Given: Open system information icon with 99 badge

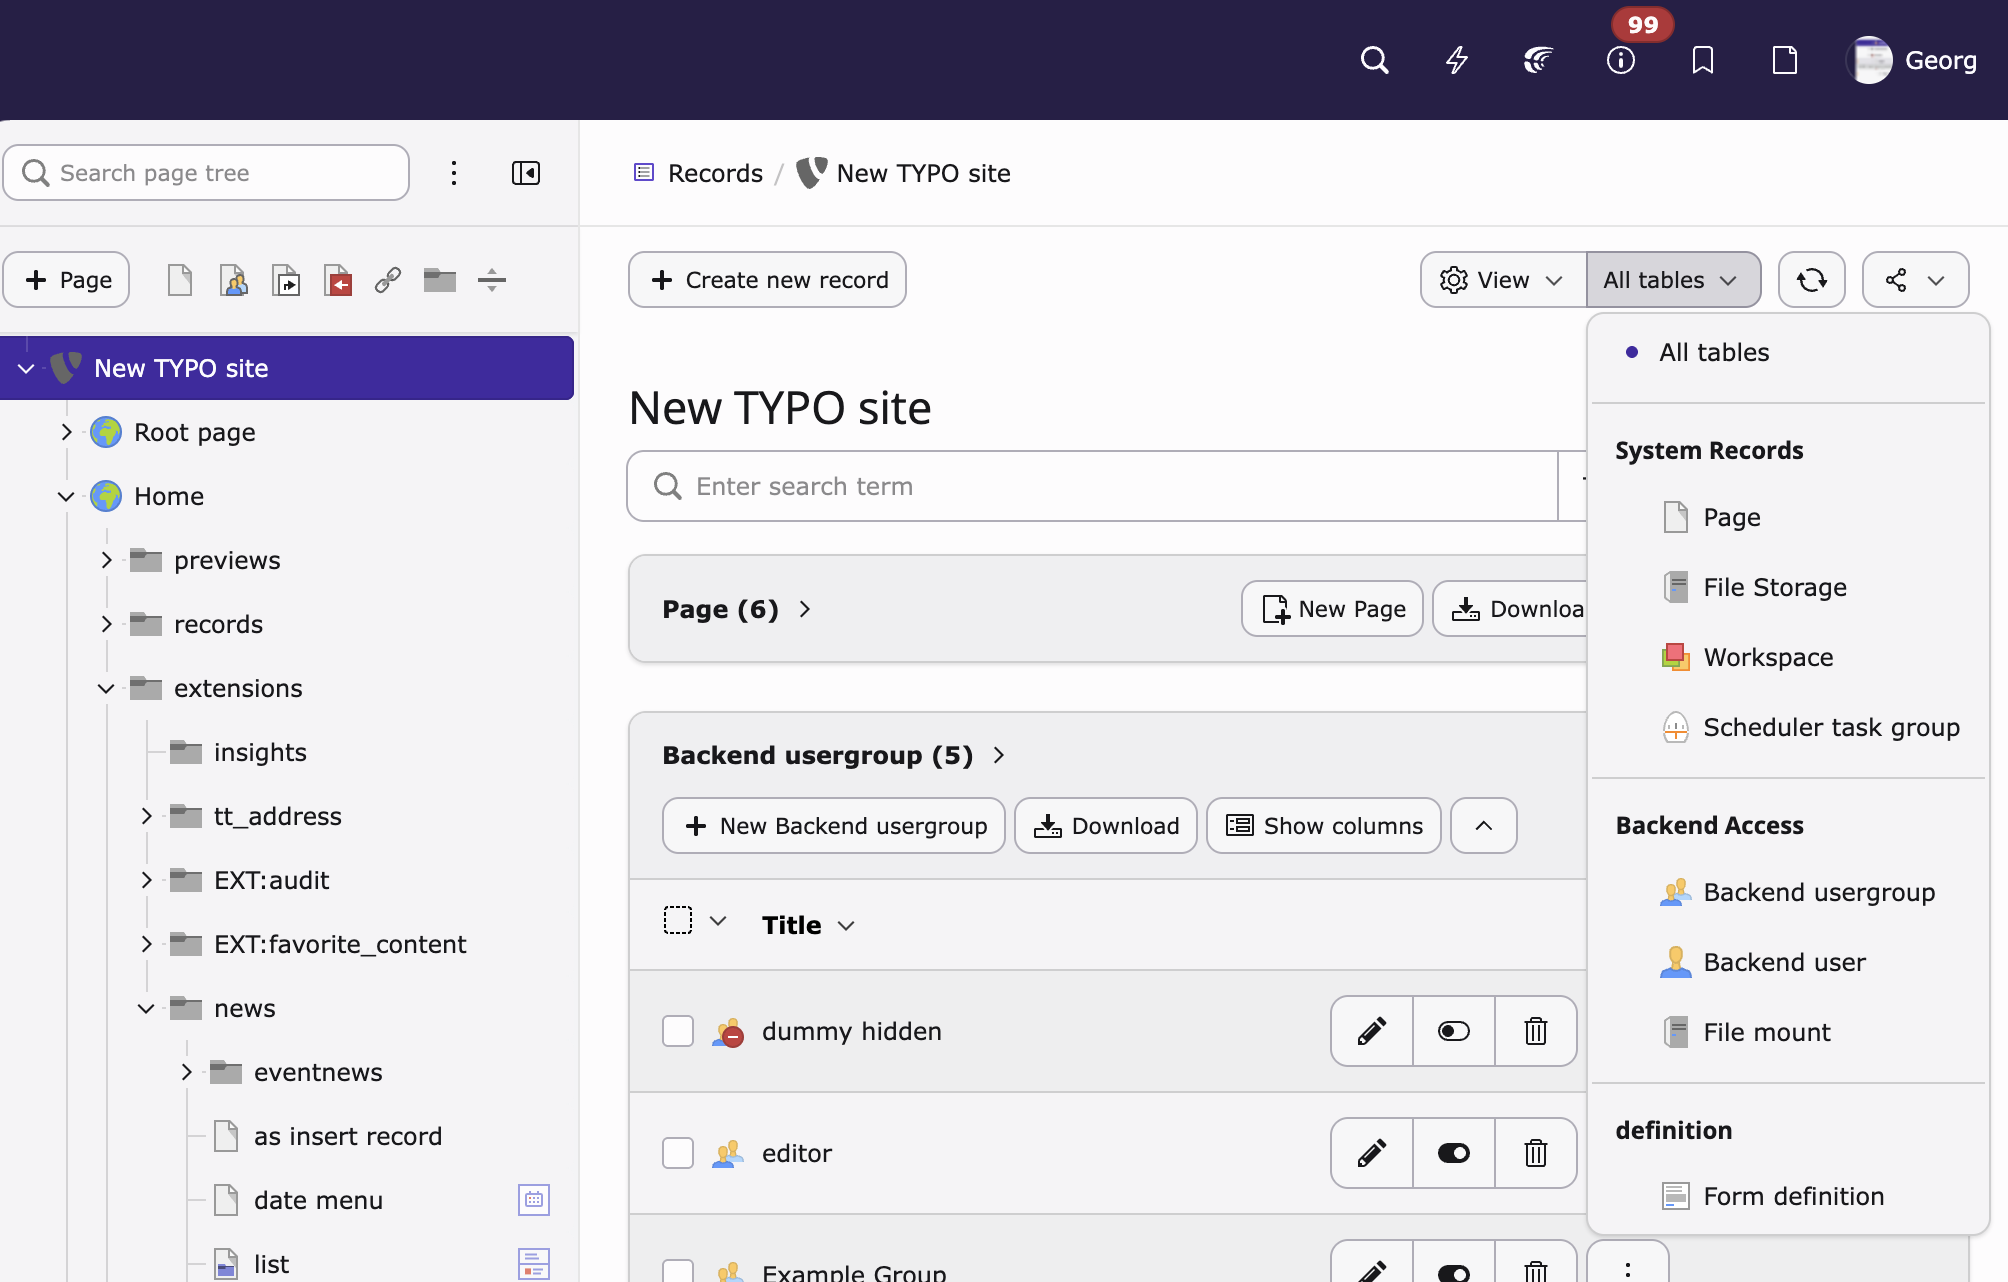Looking at the screenshot, I should (x=1621, y=60).
